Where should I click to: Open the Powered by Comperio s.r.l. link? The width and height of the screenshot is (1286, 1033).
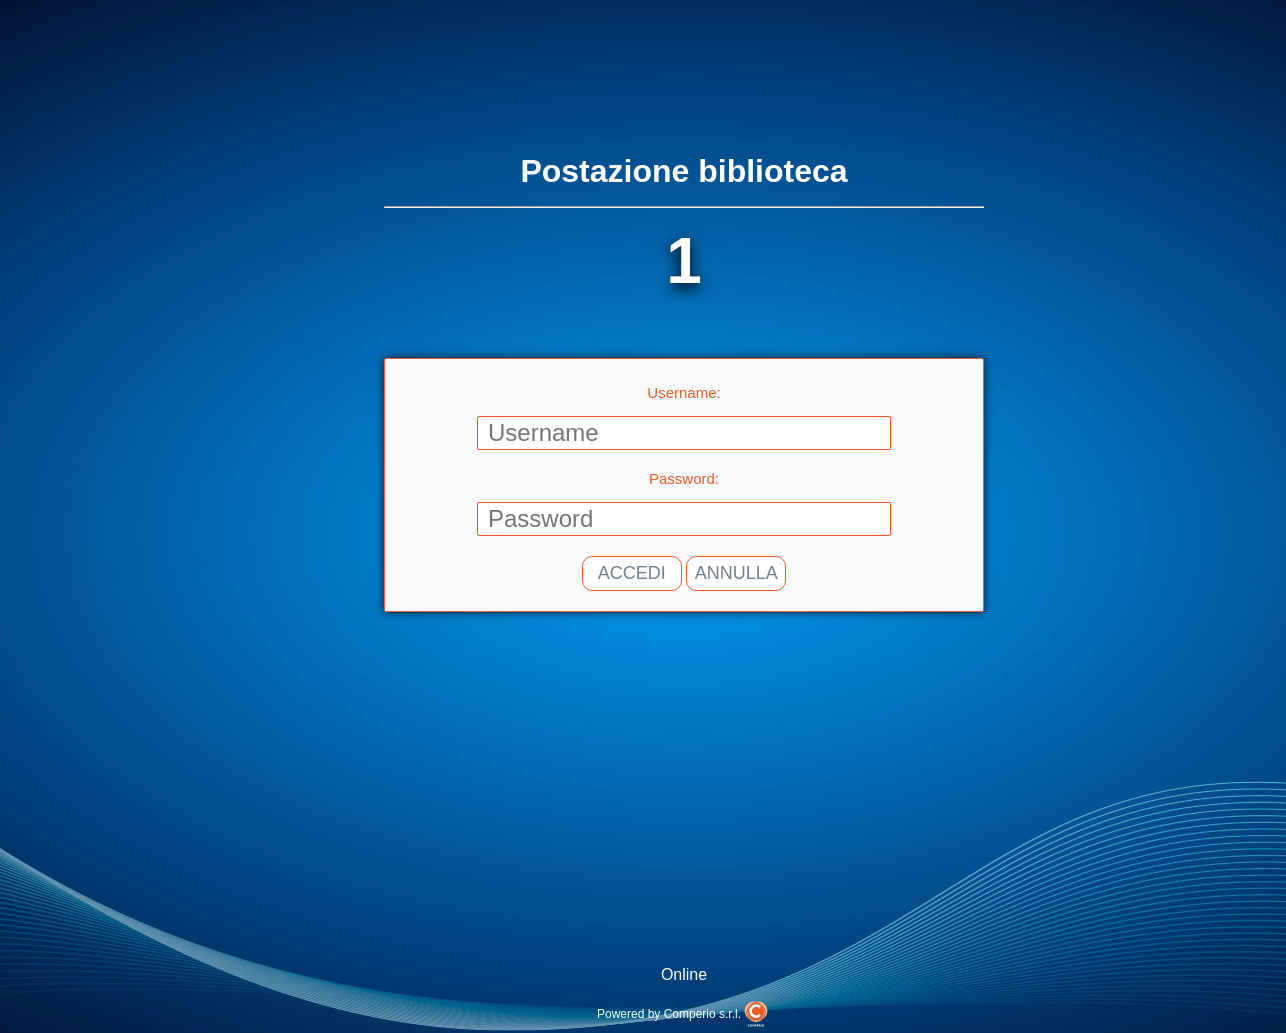point(668,1013)
